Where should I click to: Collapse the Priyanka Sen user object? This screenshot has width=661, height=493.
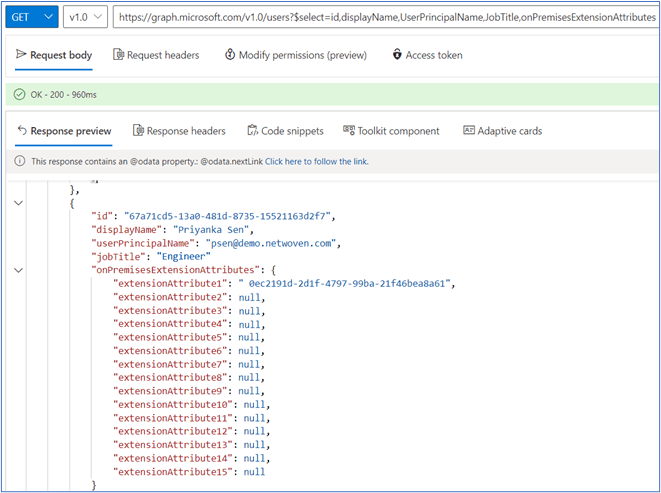[18, 203]
